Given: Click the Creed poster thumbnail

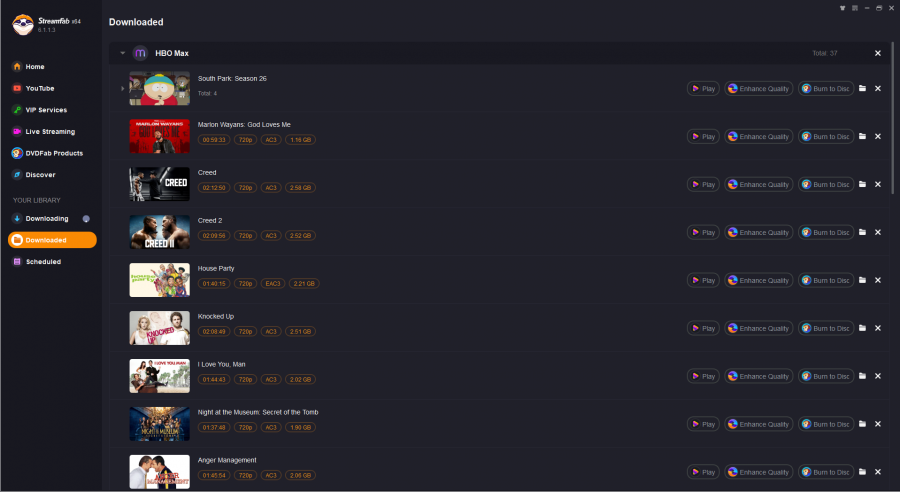Looking at the screenshot, I should point(160,184).
